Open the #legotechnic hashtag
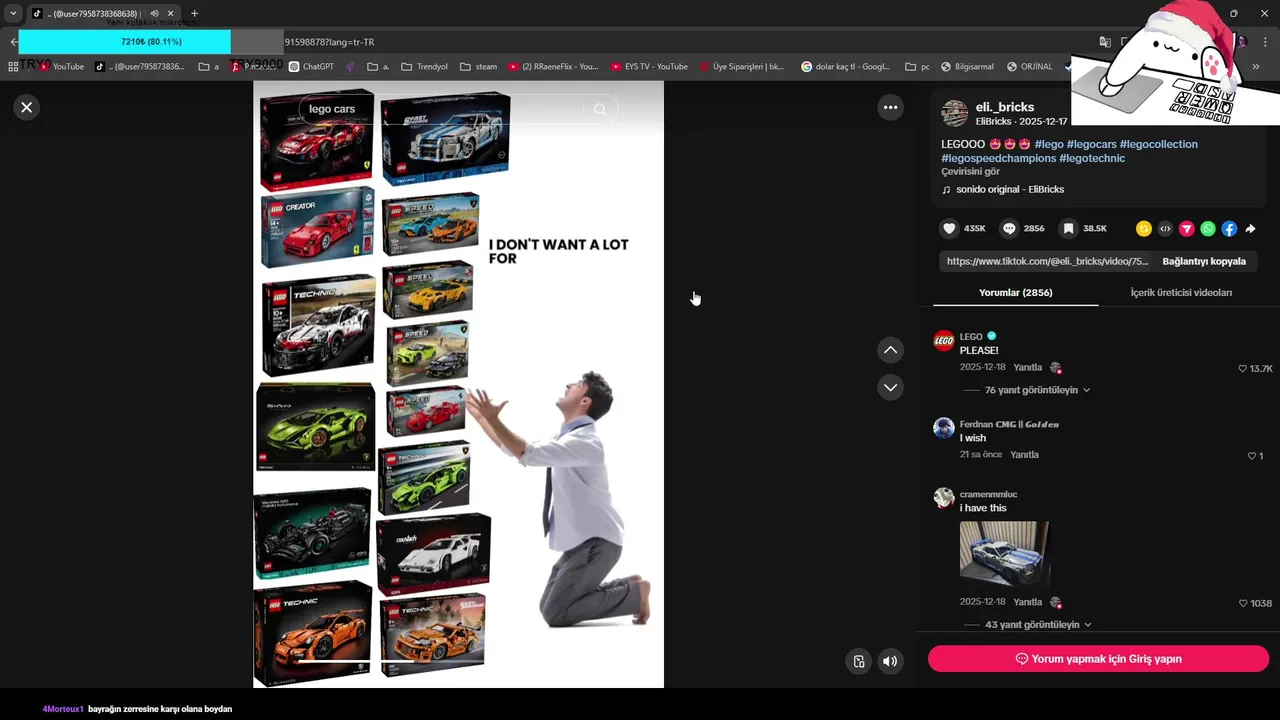The width and height of the screenshot is (1280, 720). [x=1092, y=158]
